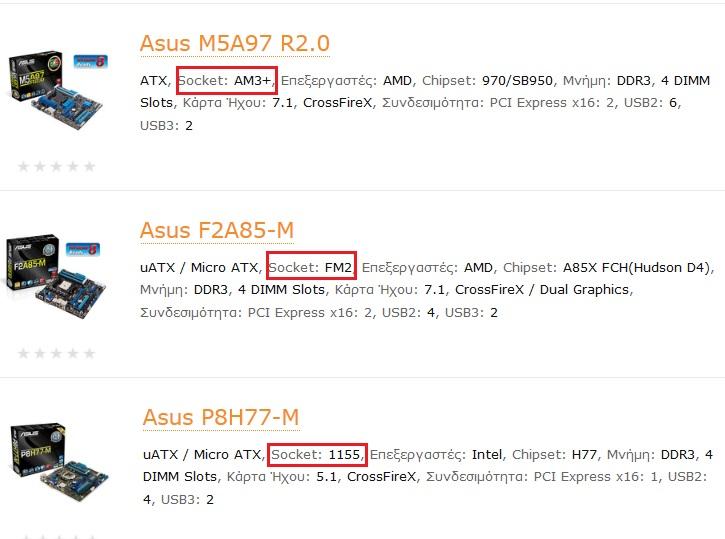The image size is (725, 539).
Task: Rate the F2A85-M three stars
Action: pyautogui.click(x=57, y=353)
